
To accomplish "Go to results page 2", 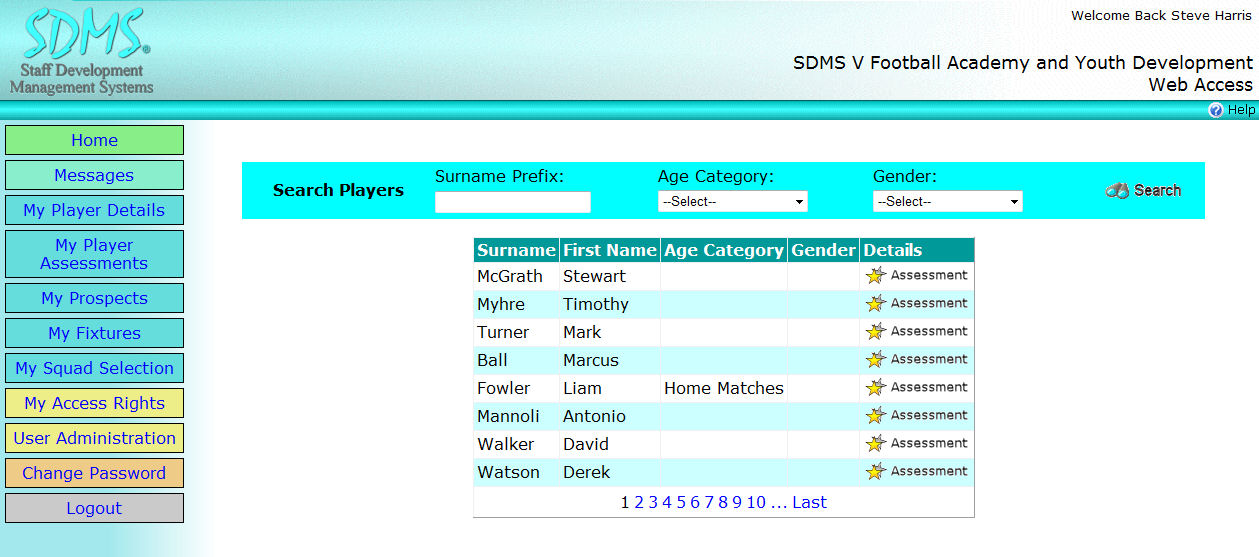I will point(639,502).
